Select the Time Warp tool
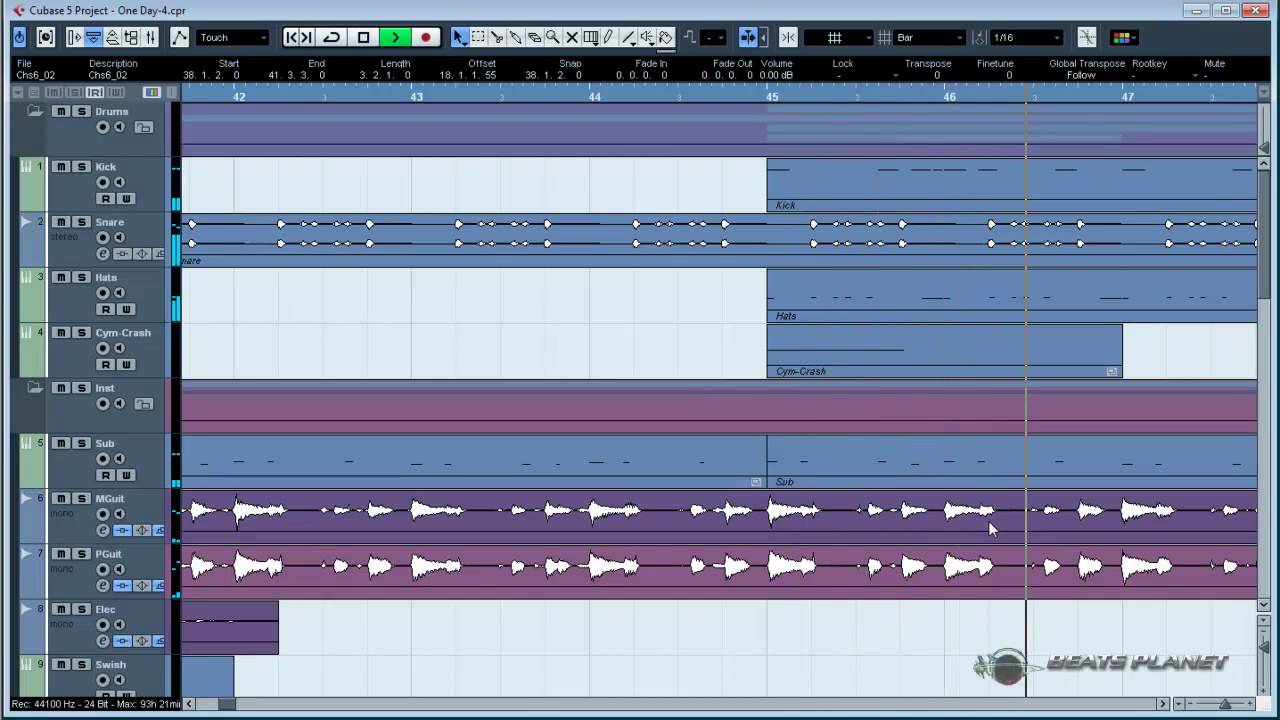The image size is (1280, 720). click(x=590, y=37)
